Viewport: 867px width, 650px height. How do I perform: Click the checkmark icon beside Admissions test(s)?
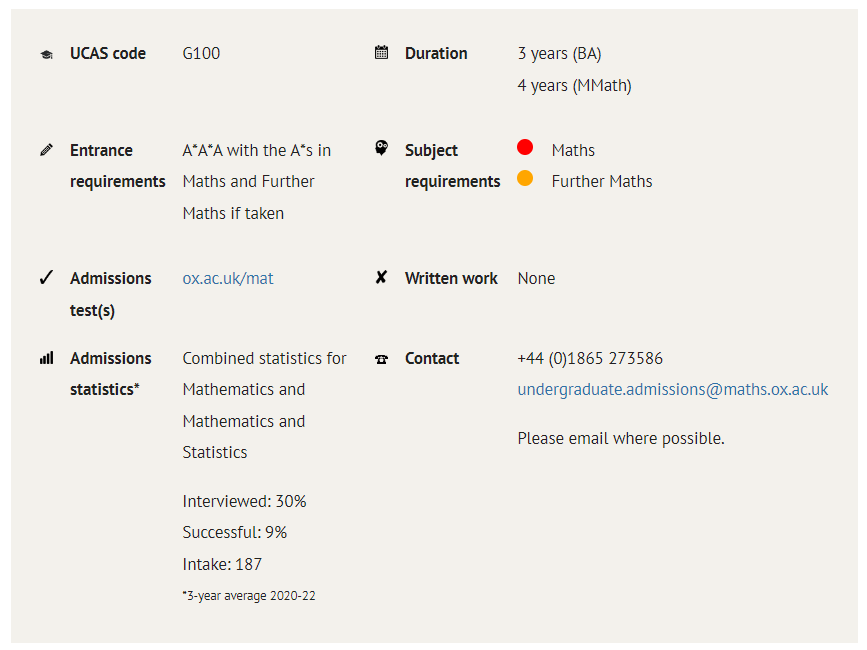tap(46, 277)
